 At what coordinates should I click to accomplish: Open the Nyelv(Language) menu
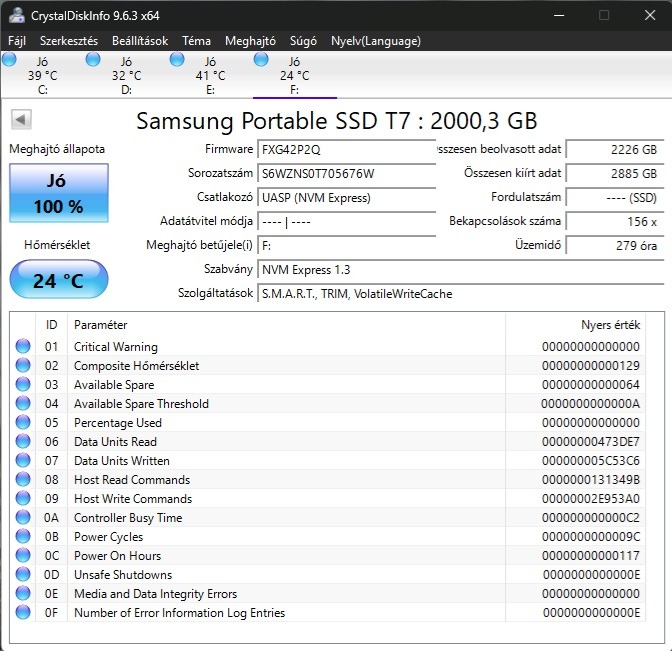point(376,41)
